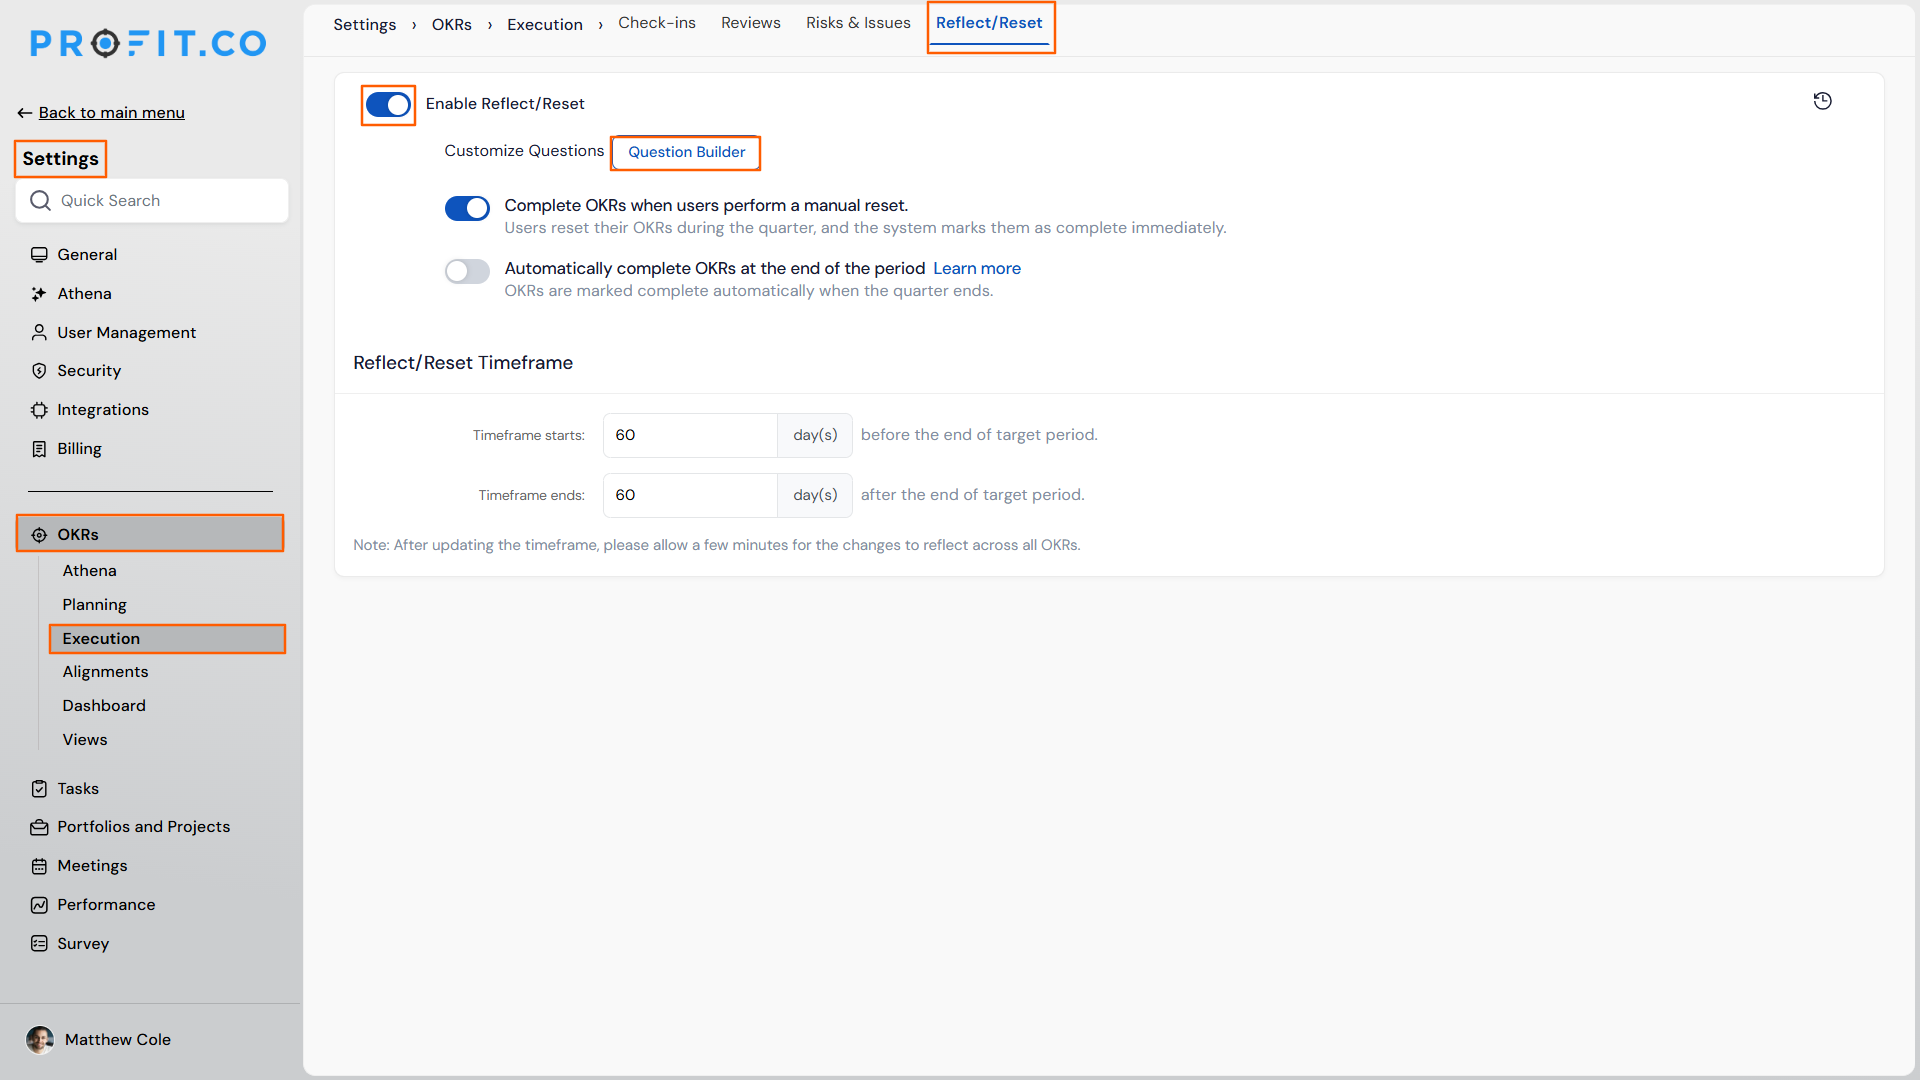Select Execution under OKRs
1920x1080 pixels.
[167, 639]
